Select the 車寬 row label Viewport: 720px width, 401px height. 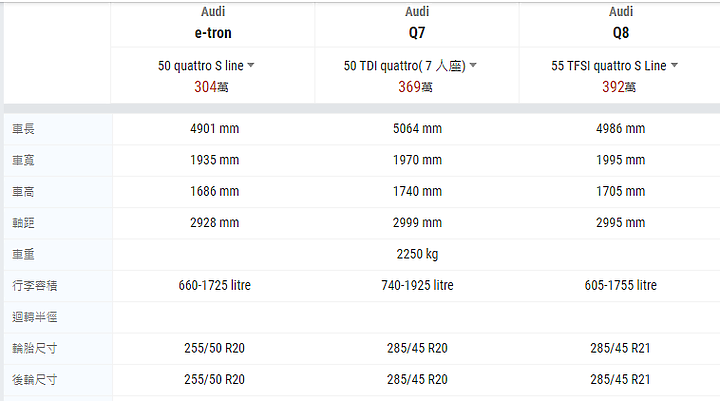coord(23,160)
